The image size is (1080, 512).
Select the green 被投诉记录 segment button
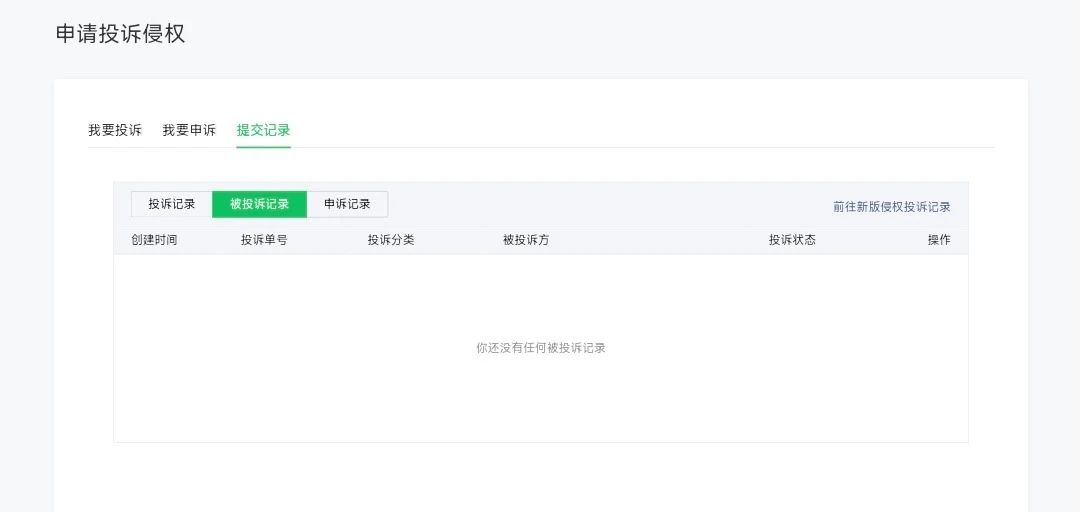click(x=259, y=204)
